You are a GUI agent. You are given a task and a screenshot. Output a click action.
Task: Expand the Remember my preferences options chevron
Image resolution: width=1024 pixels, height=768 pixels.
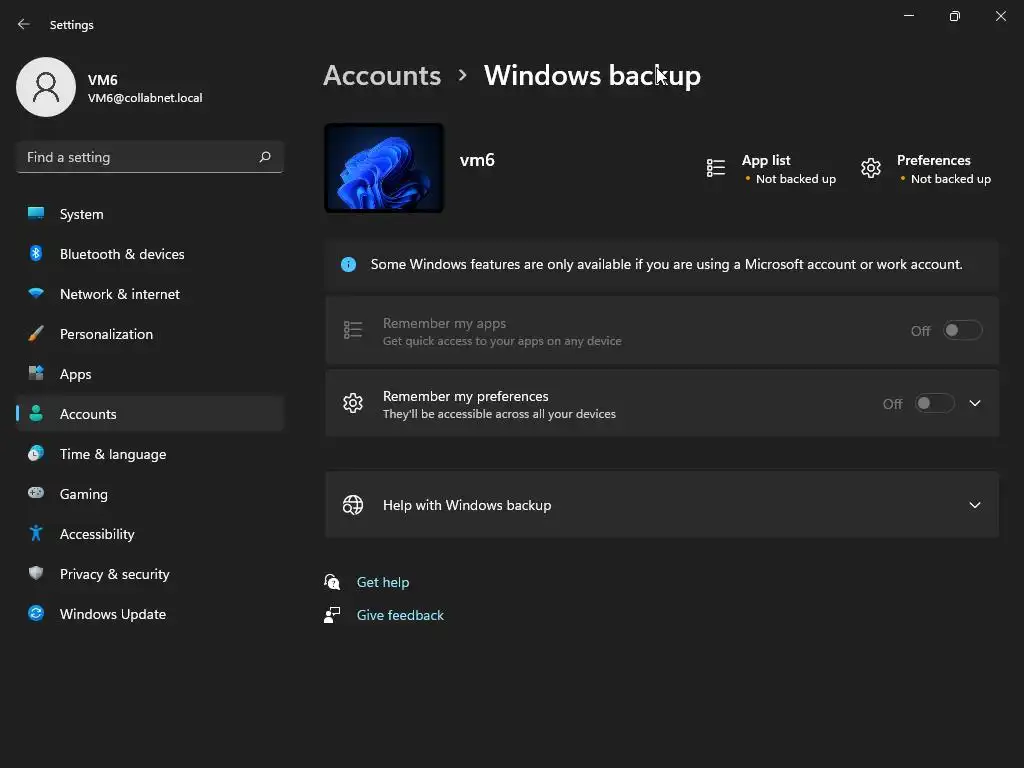975,404
